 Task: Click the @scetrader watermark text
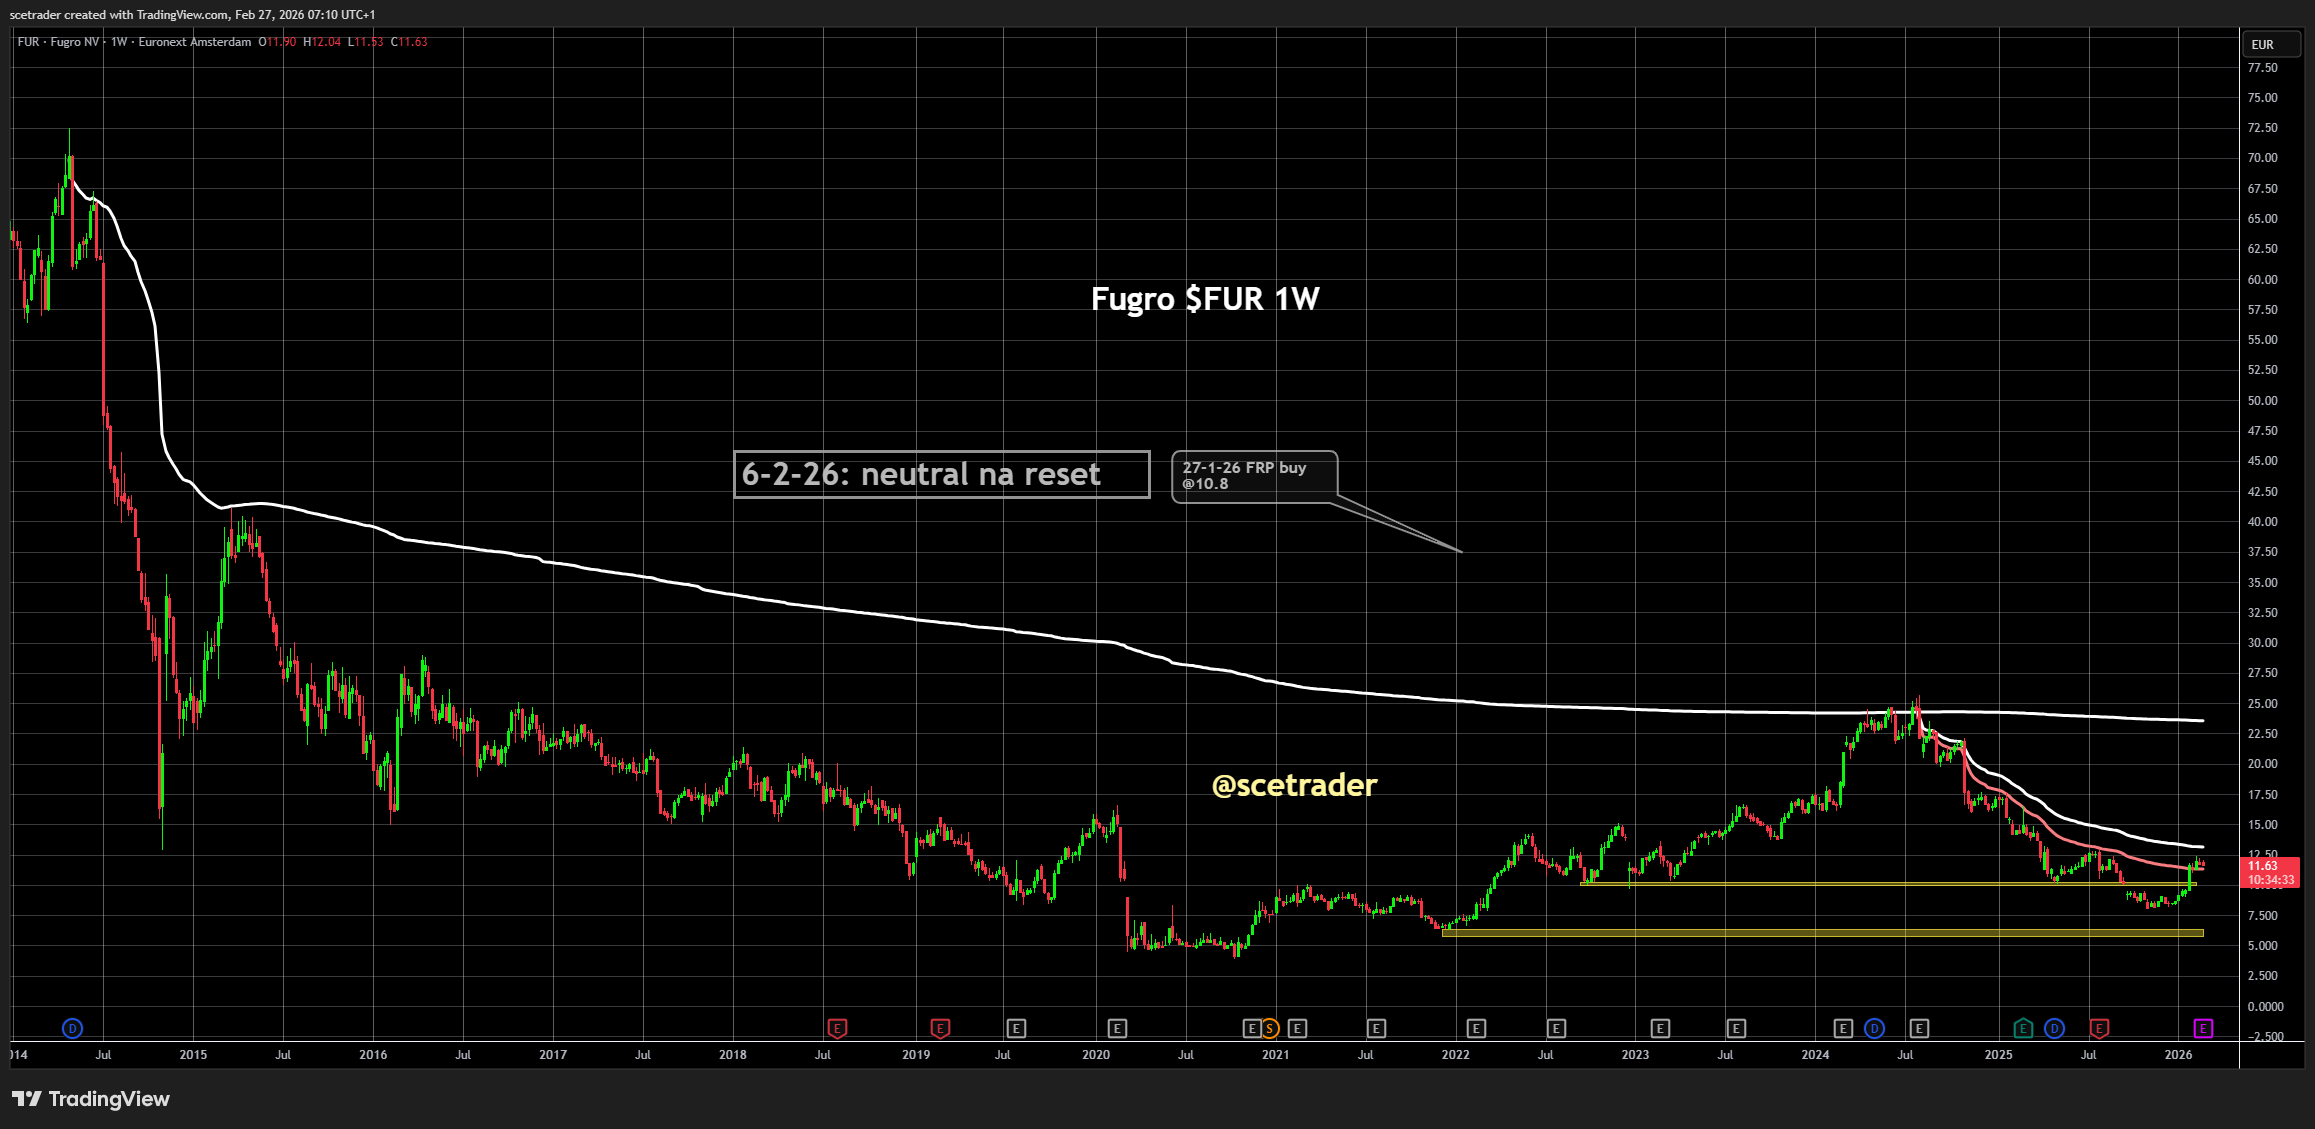point(1294,785)
